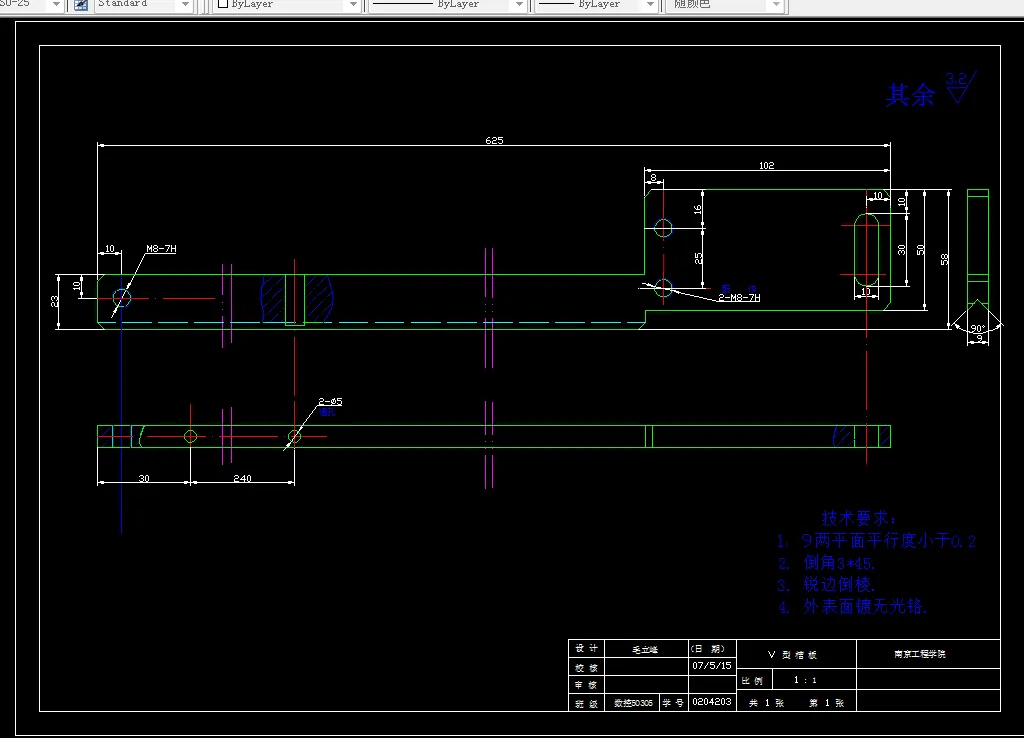Select the 102 width dimension text
1024x738 pixels.
pos(767,165)
